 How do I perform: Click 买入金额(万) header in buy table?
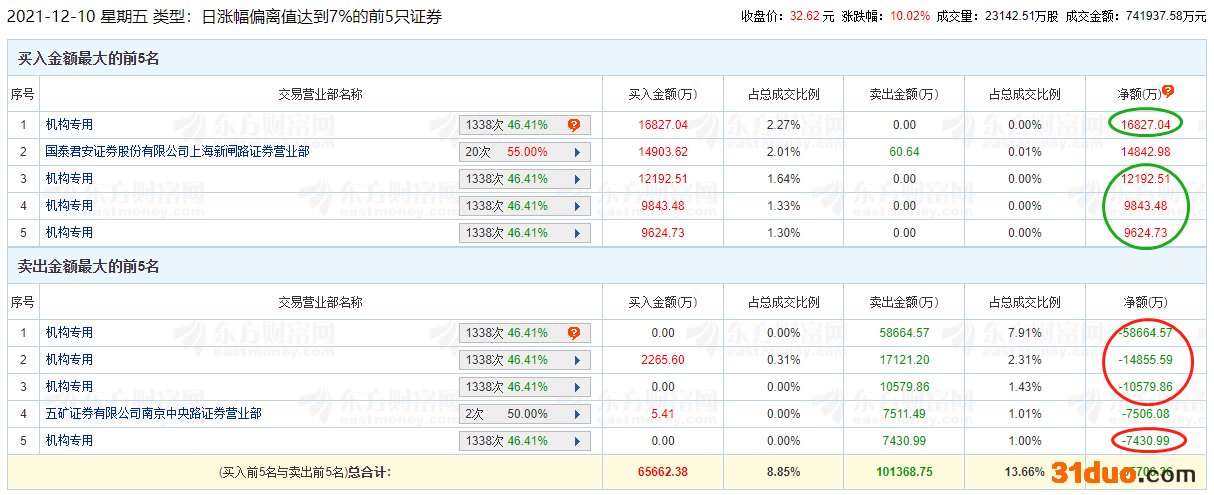click(x=662, y=95)
